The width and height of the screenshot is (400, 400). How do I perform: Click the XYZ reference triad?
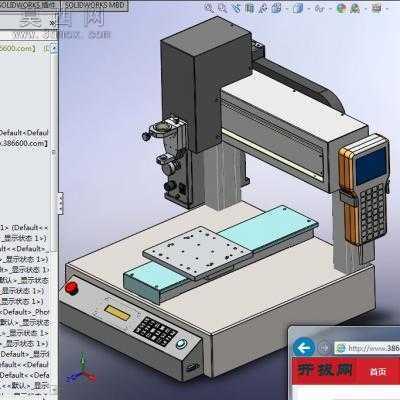(x=81, y=369)
